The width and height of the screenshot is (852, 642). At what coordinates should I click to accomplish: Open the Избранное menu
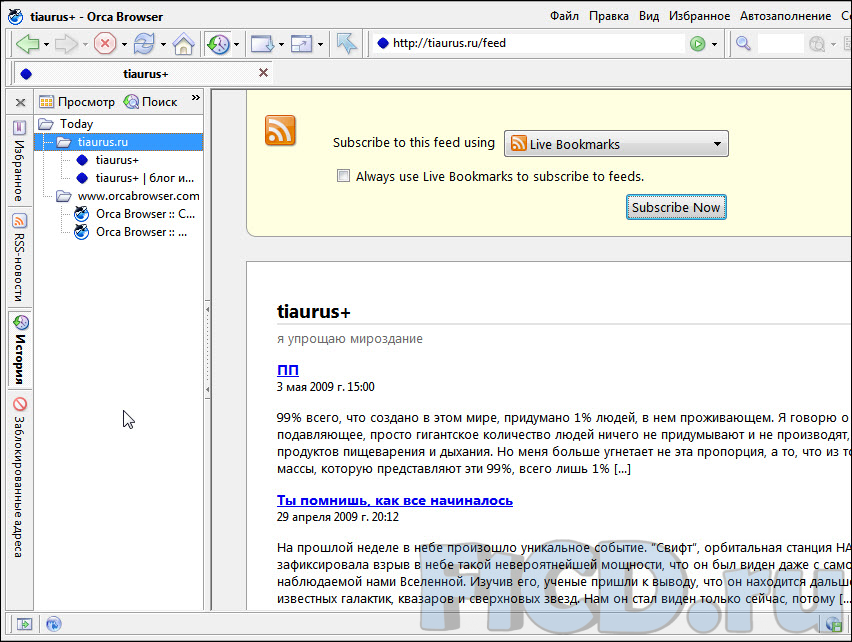[699, 16]
